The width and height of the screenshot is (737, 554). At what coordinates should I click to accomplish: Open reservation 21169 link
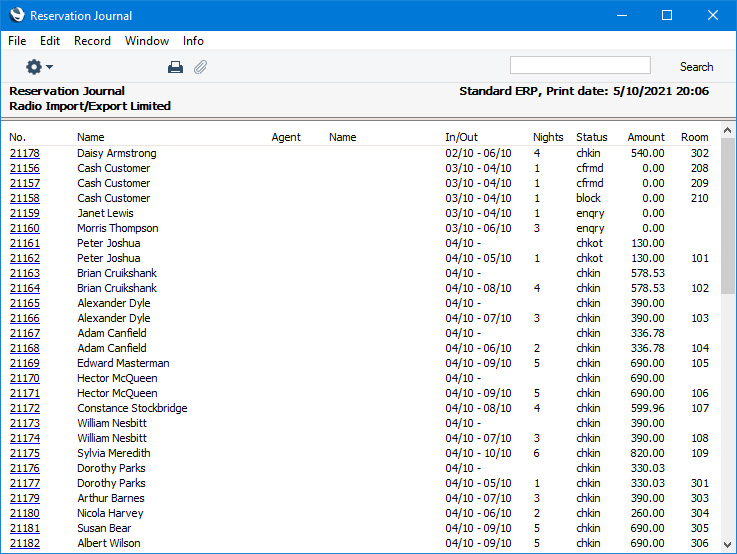pos(25,363)
